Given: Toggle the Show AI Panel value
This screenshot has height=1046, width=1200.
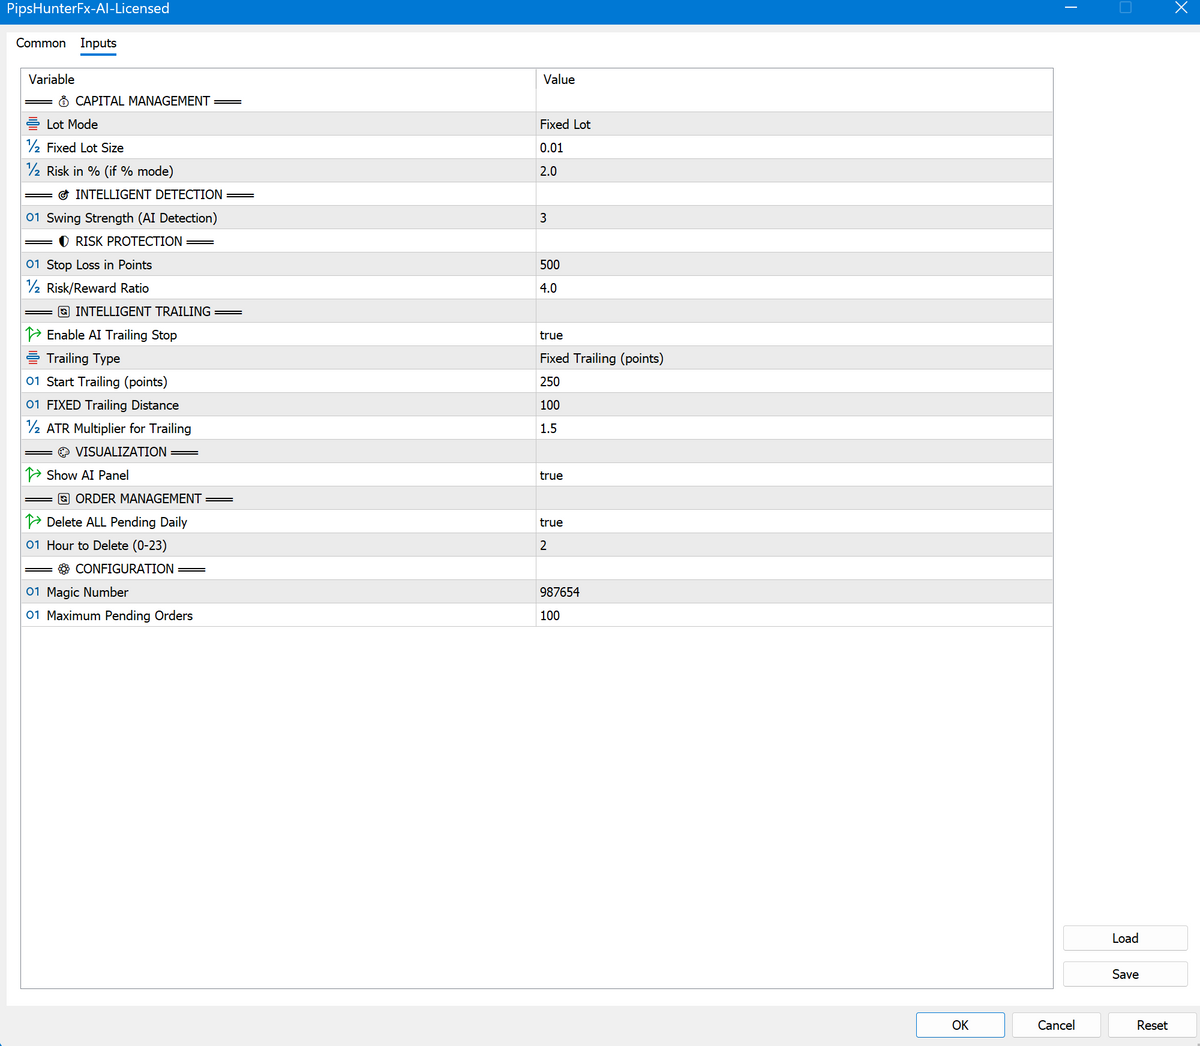Looking at the screenshot, I should [x=551, y=475].
